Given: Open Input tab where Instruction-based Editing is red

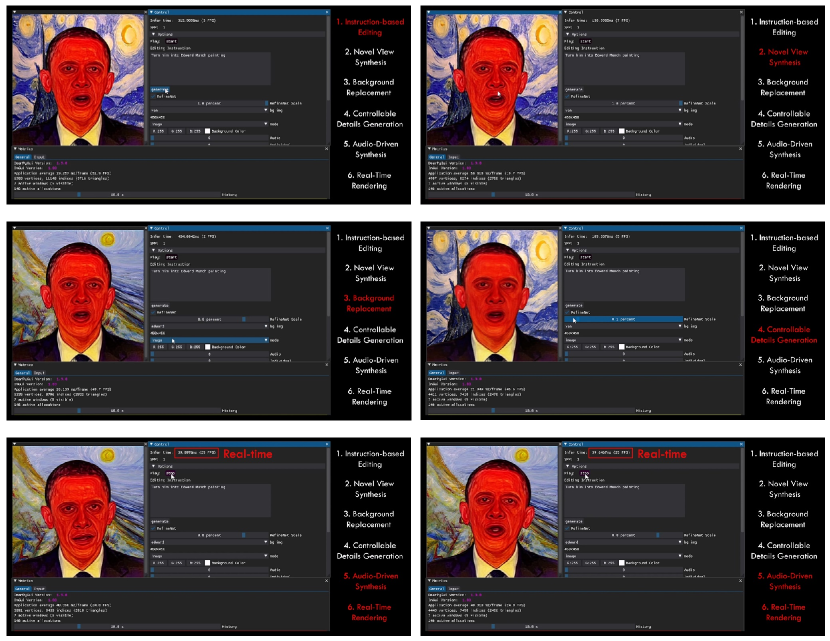Looking at the screenshot, I should [x=39, y=157].
